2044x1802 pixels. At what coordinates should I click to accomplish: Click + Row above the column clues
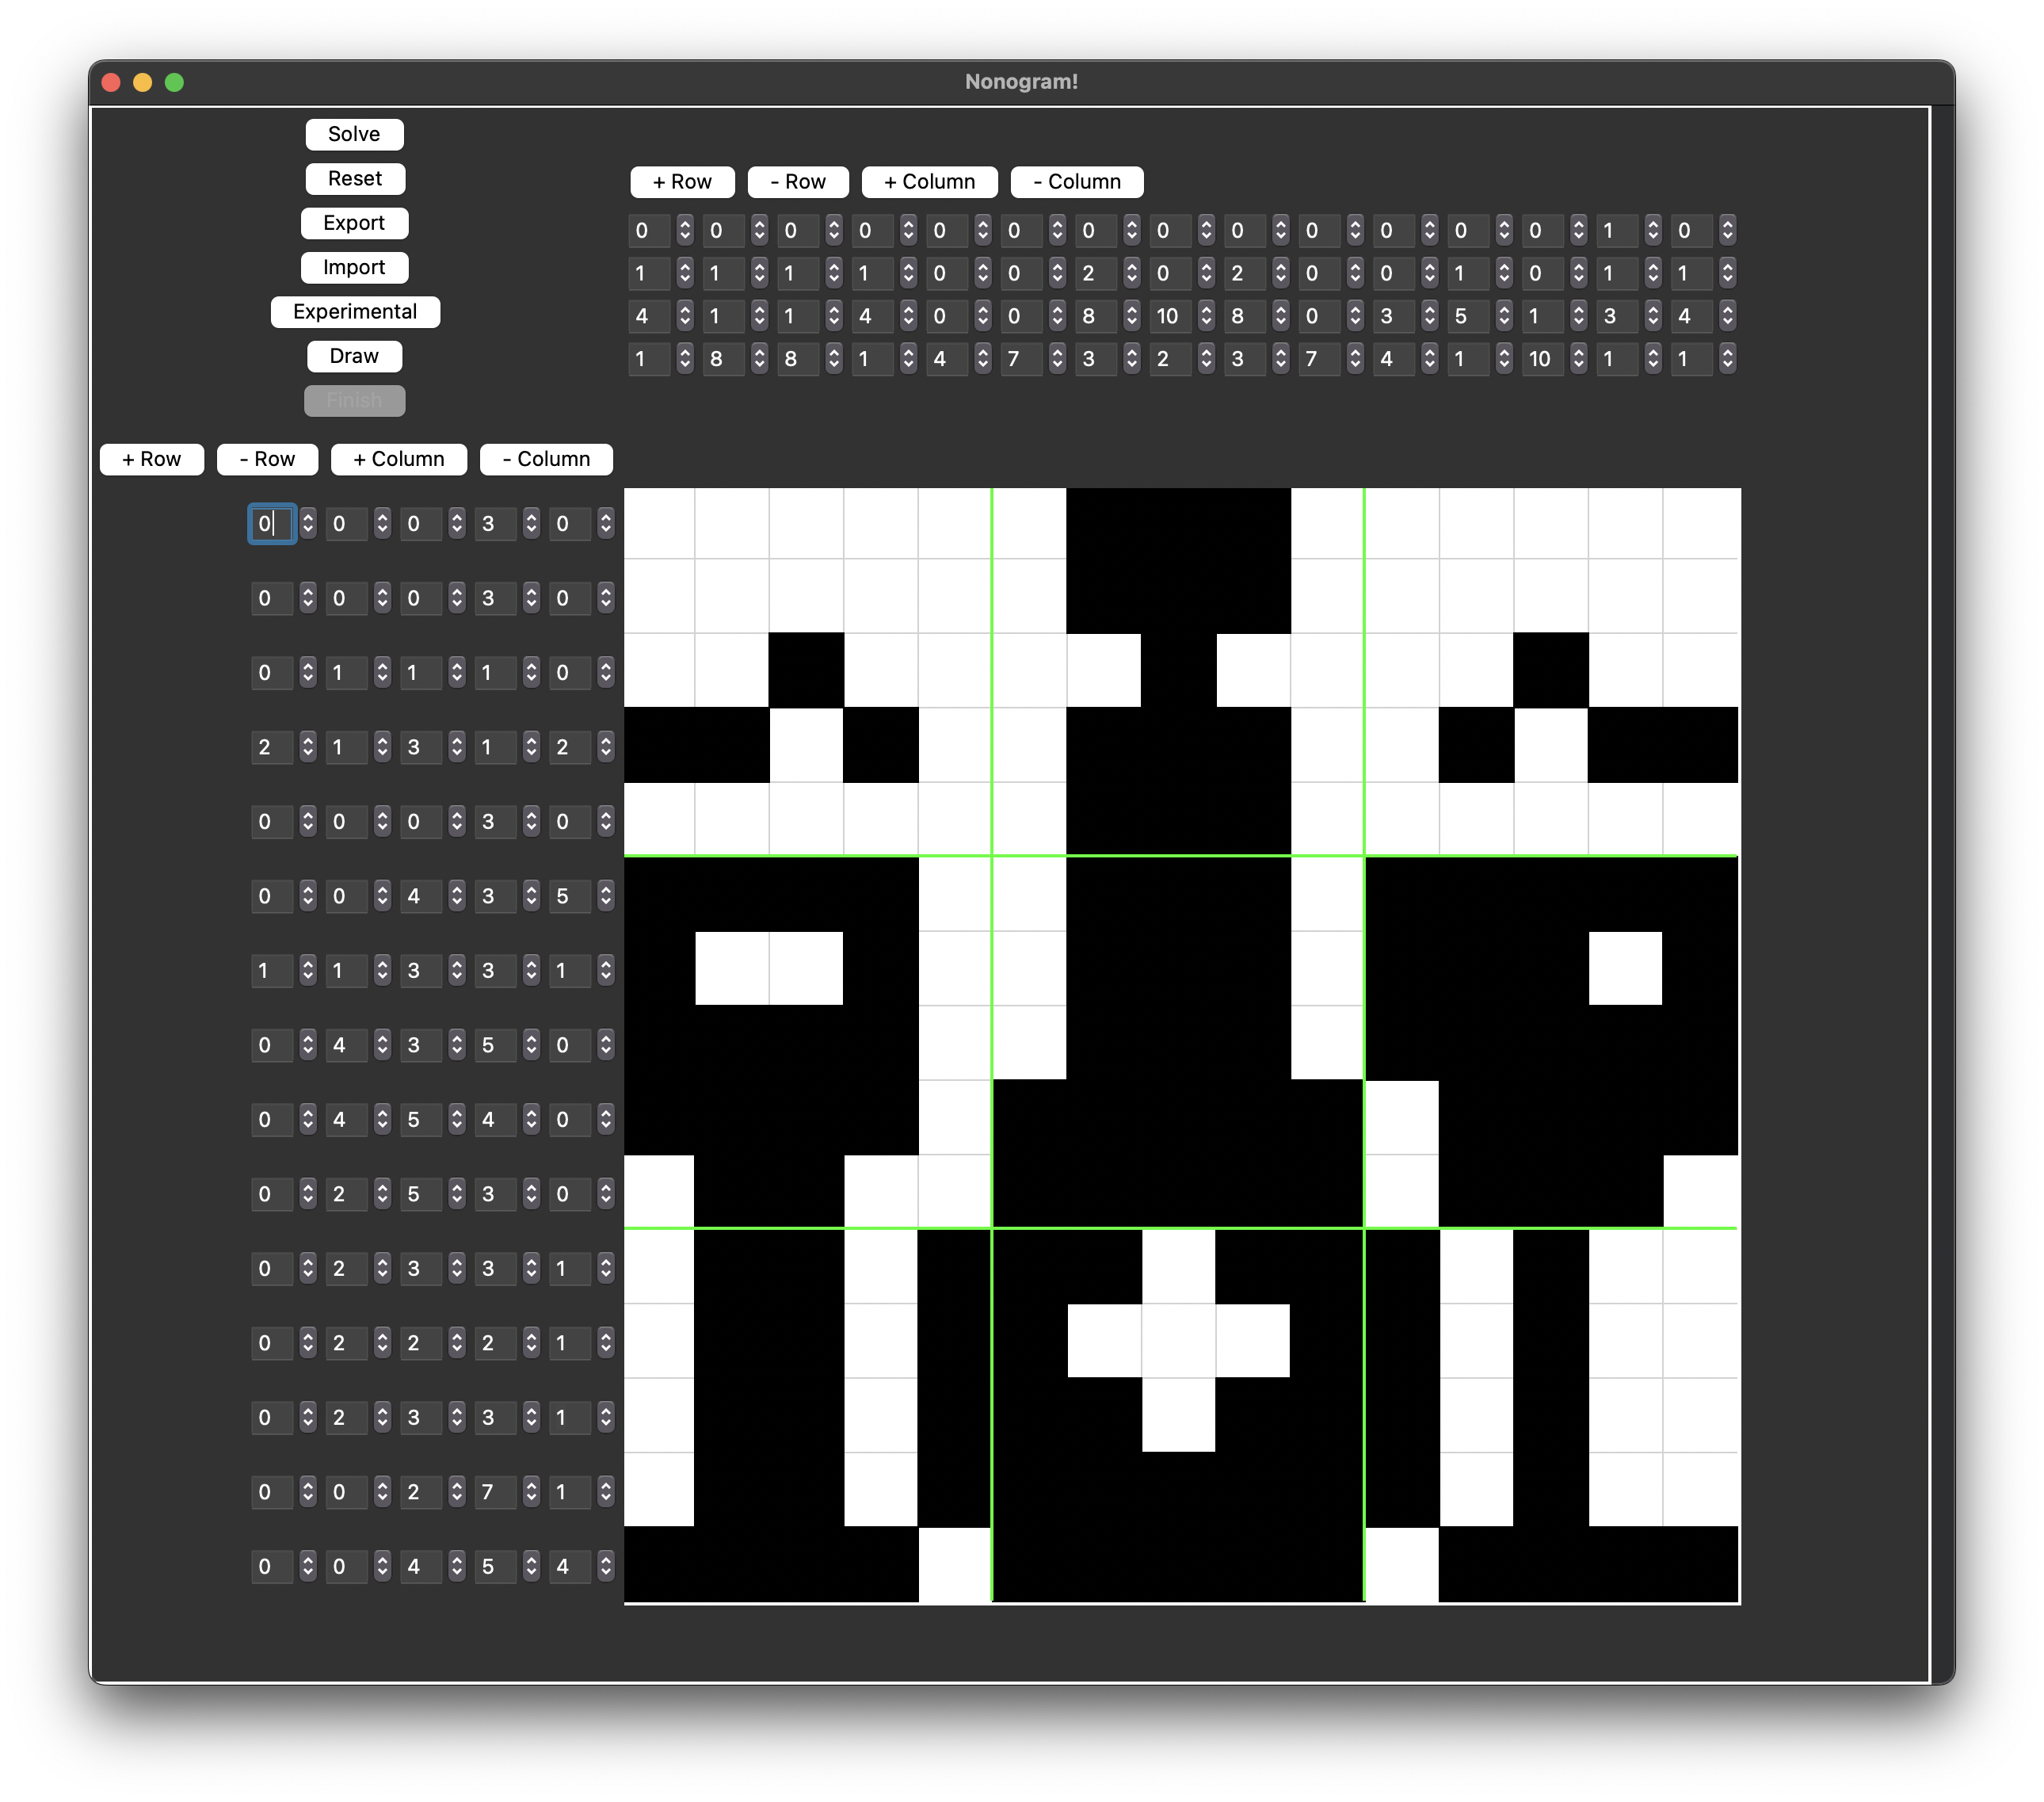pyautogui.click(x=682, y=182)
